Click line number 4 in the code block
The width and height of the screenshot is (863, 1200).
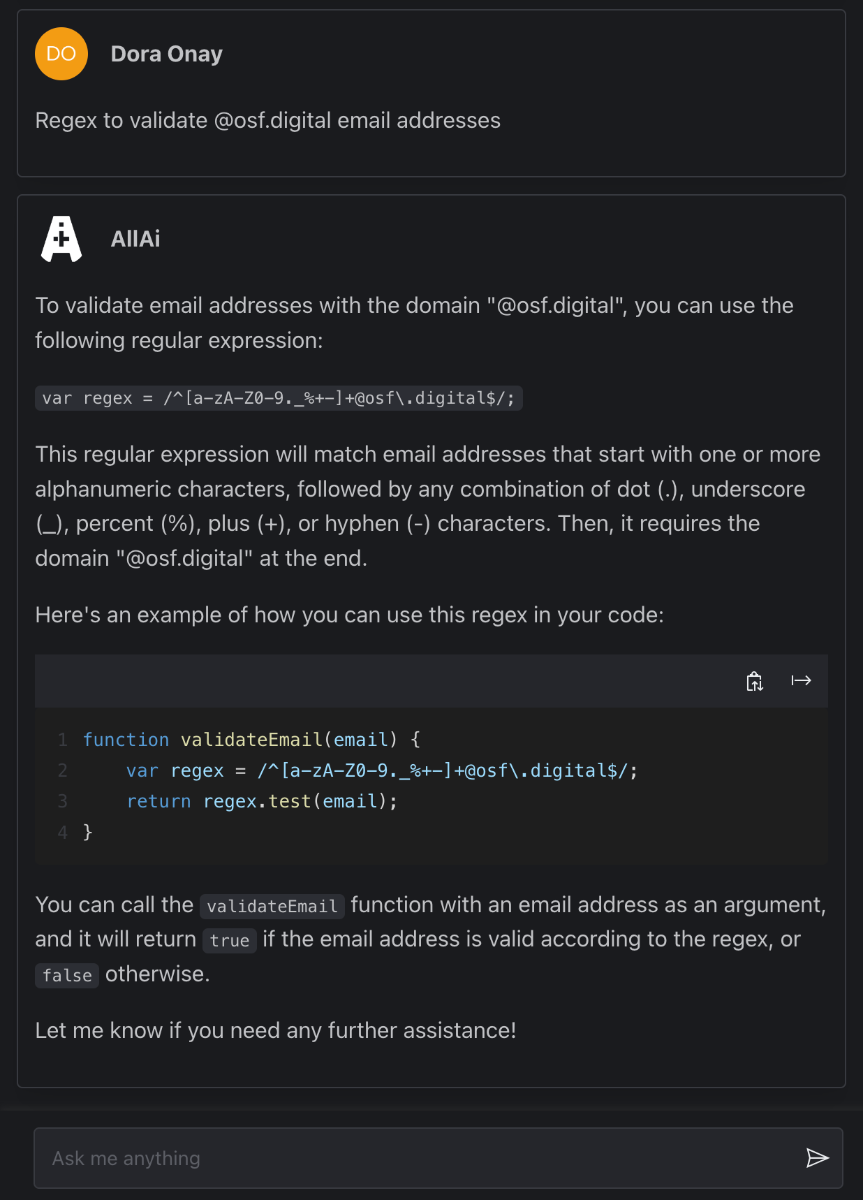(x=62, y=832)
